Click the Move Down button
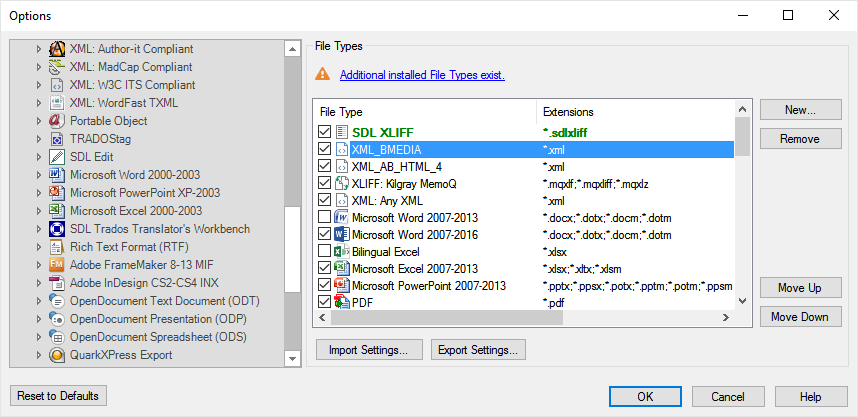Image resolution: width=858 pixels, height=417 pixels. click(801, 317)
